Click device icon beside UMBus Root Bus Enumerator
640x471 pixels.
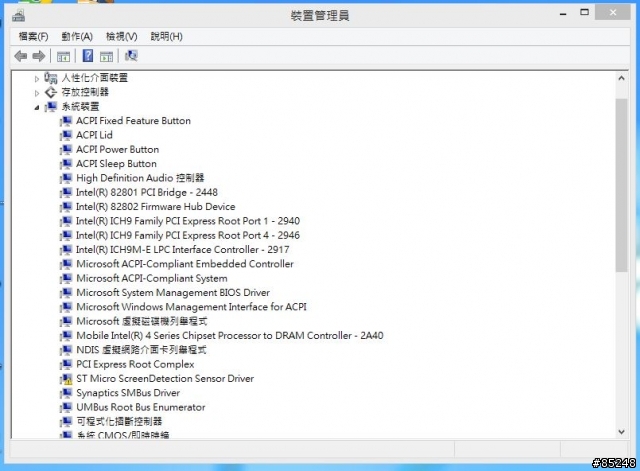[66, 408]
